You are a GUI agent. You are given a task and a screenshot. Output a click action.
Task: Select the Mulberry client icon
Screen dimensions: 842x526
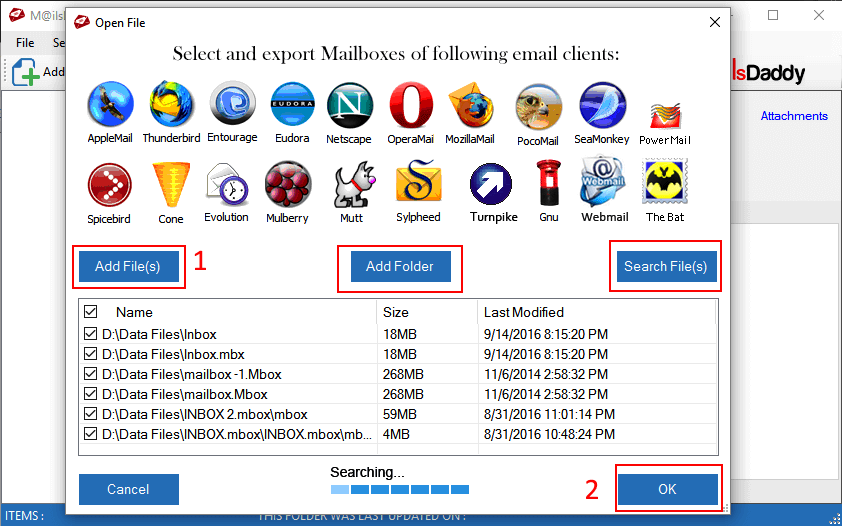[288, 185]
